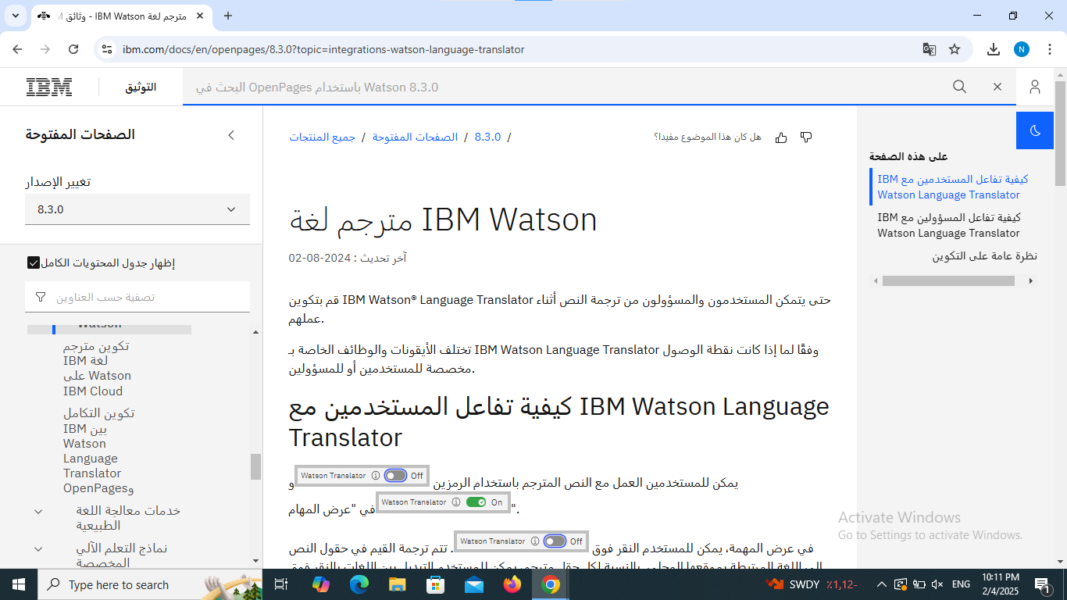Click the تصفية حسب العناوين filter field
The image size is (1067, 600).
137,297
